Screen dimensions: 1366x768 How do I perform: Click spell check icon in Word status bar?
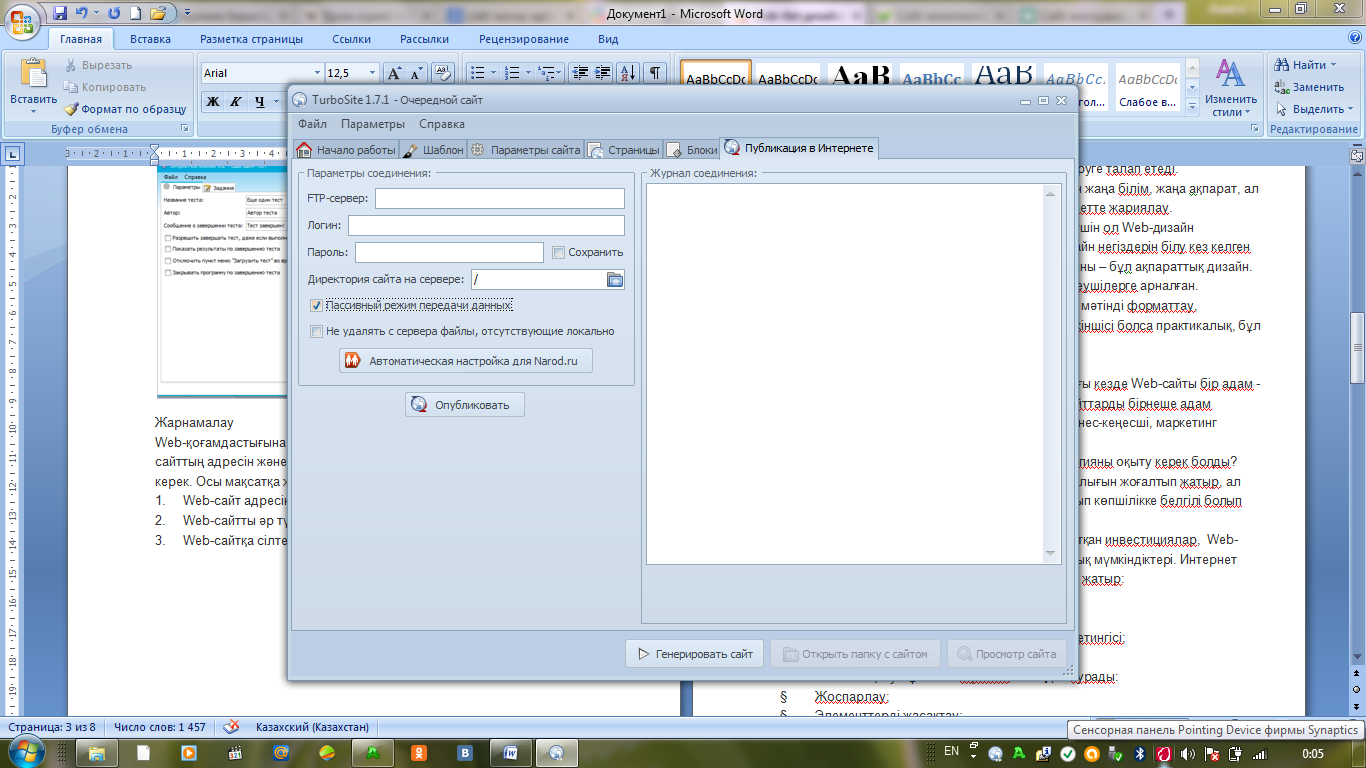coord(231,727)
